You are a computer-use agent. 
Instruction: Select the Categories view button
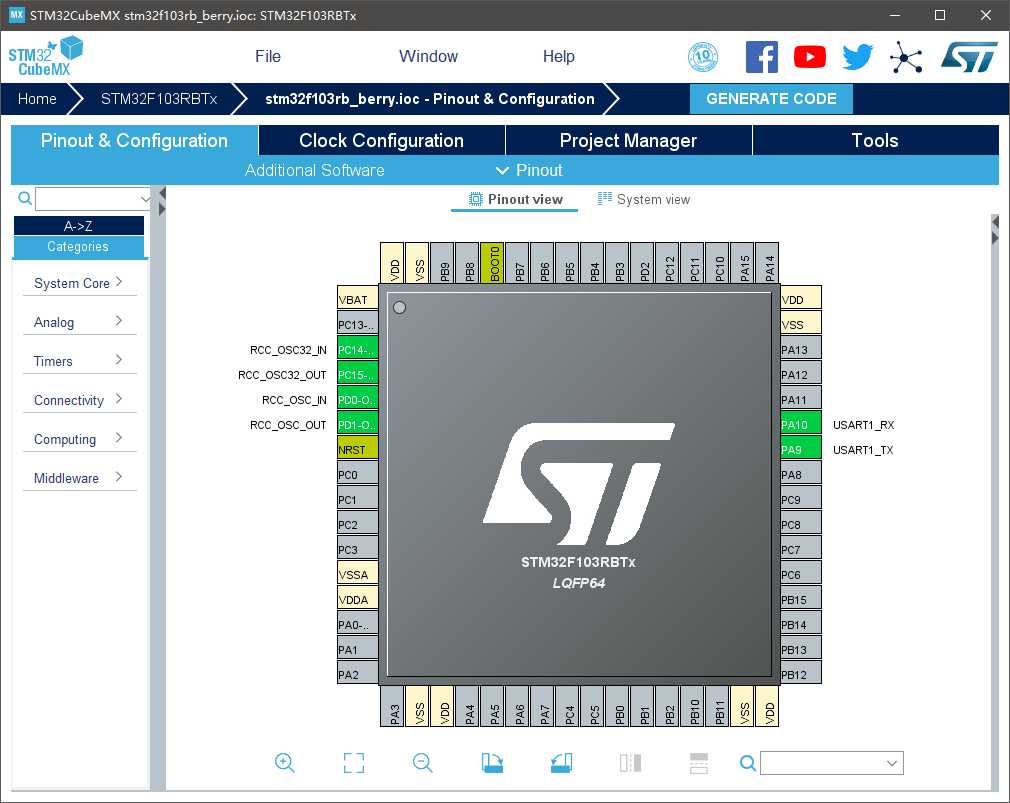click(79, 247)
